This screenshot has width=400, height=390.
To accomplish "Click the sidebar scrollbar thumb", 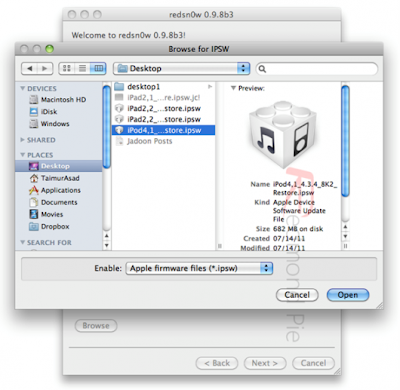I will 107,127.
